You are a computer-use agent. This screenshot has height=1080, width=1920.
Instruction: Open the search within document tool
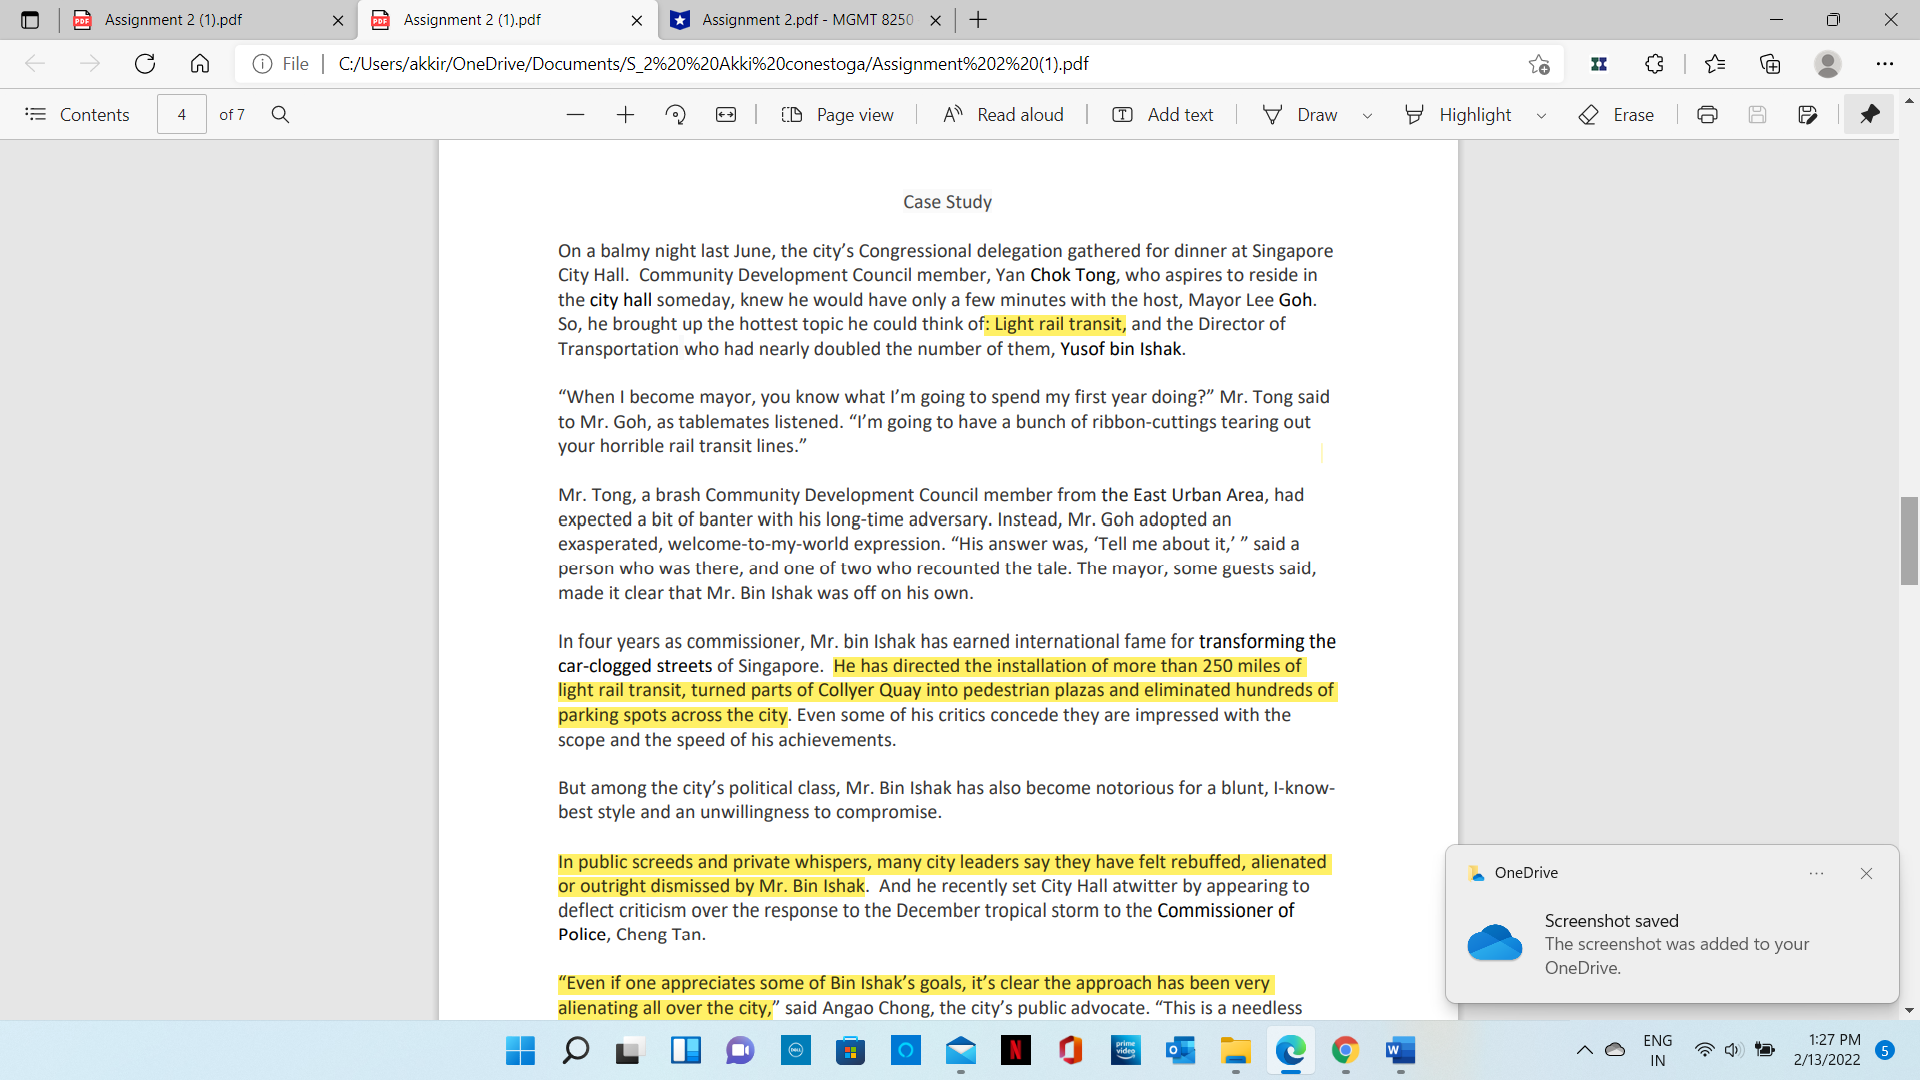click(281, 114)
